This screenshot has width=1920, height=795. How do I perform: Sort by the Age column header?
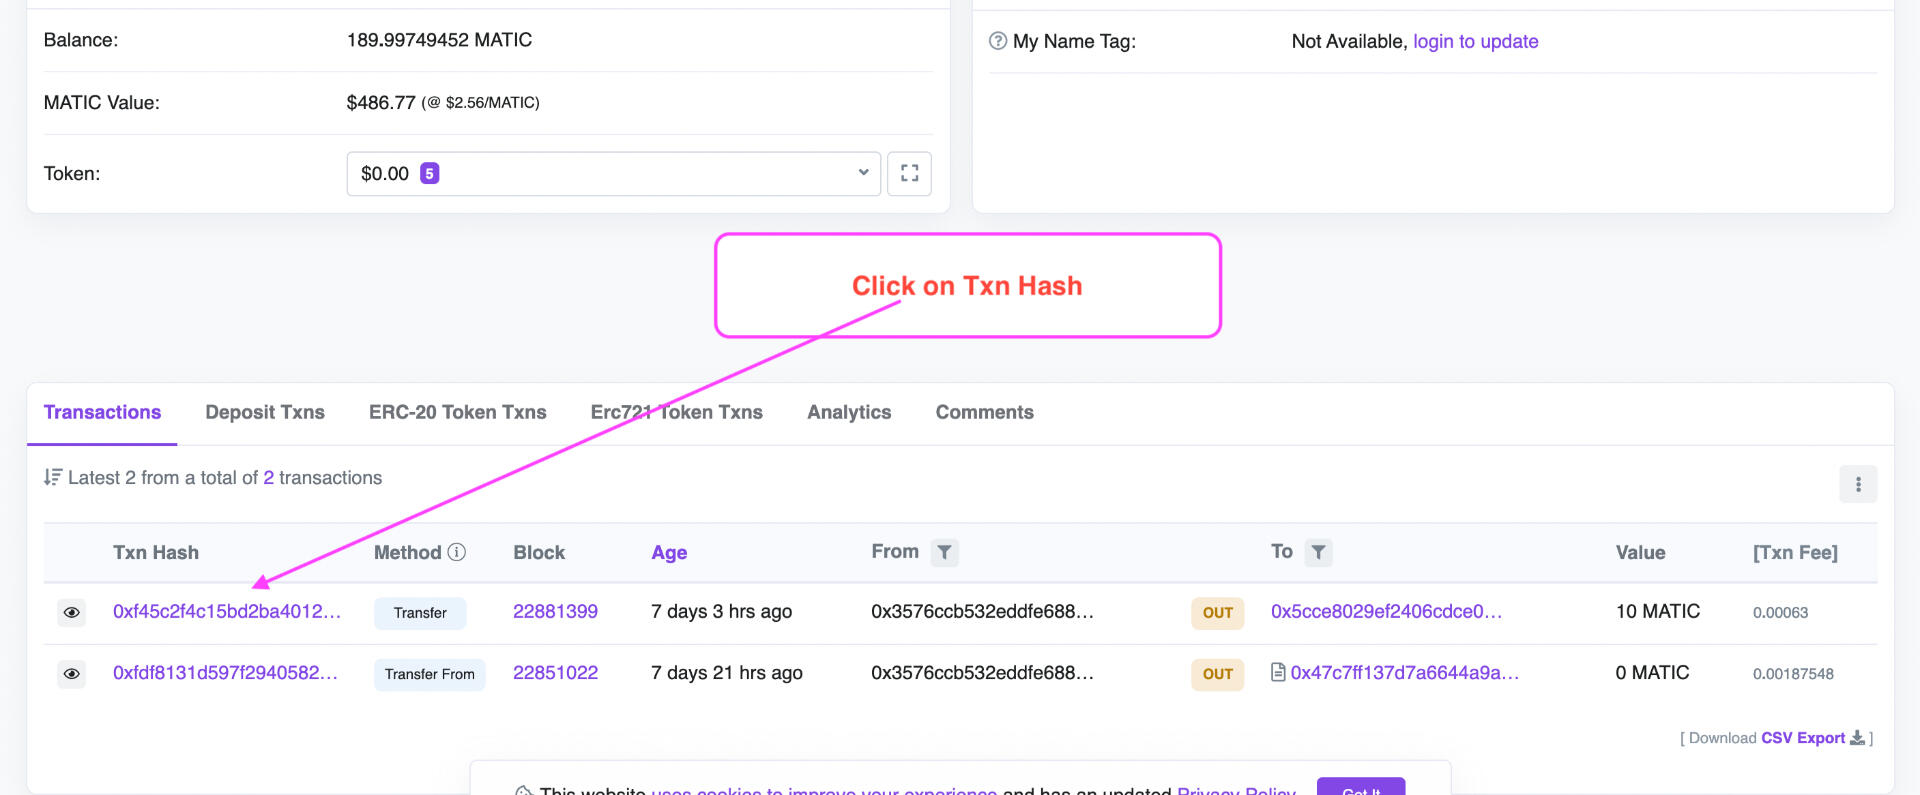point(669,552)
